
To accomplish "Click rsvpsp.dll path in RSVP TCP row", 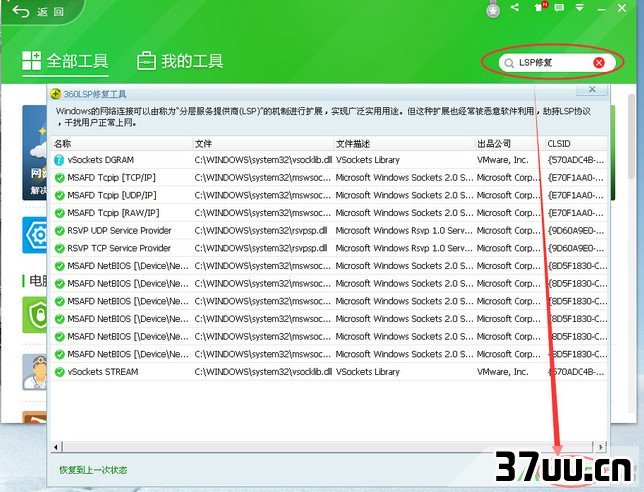I will pyautogui.click(x=261, y=248).
